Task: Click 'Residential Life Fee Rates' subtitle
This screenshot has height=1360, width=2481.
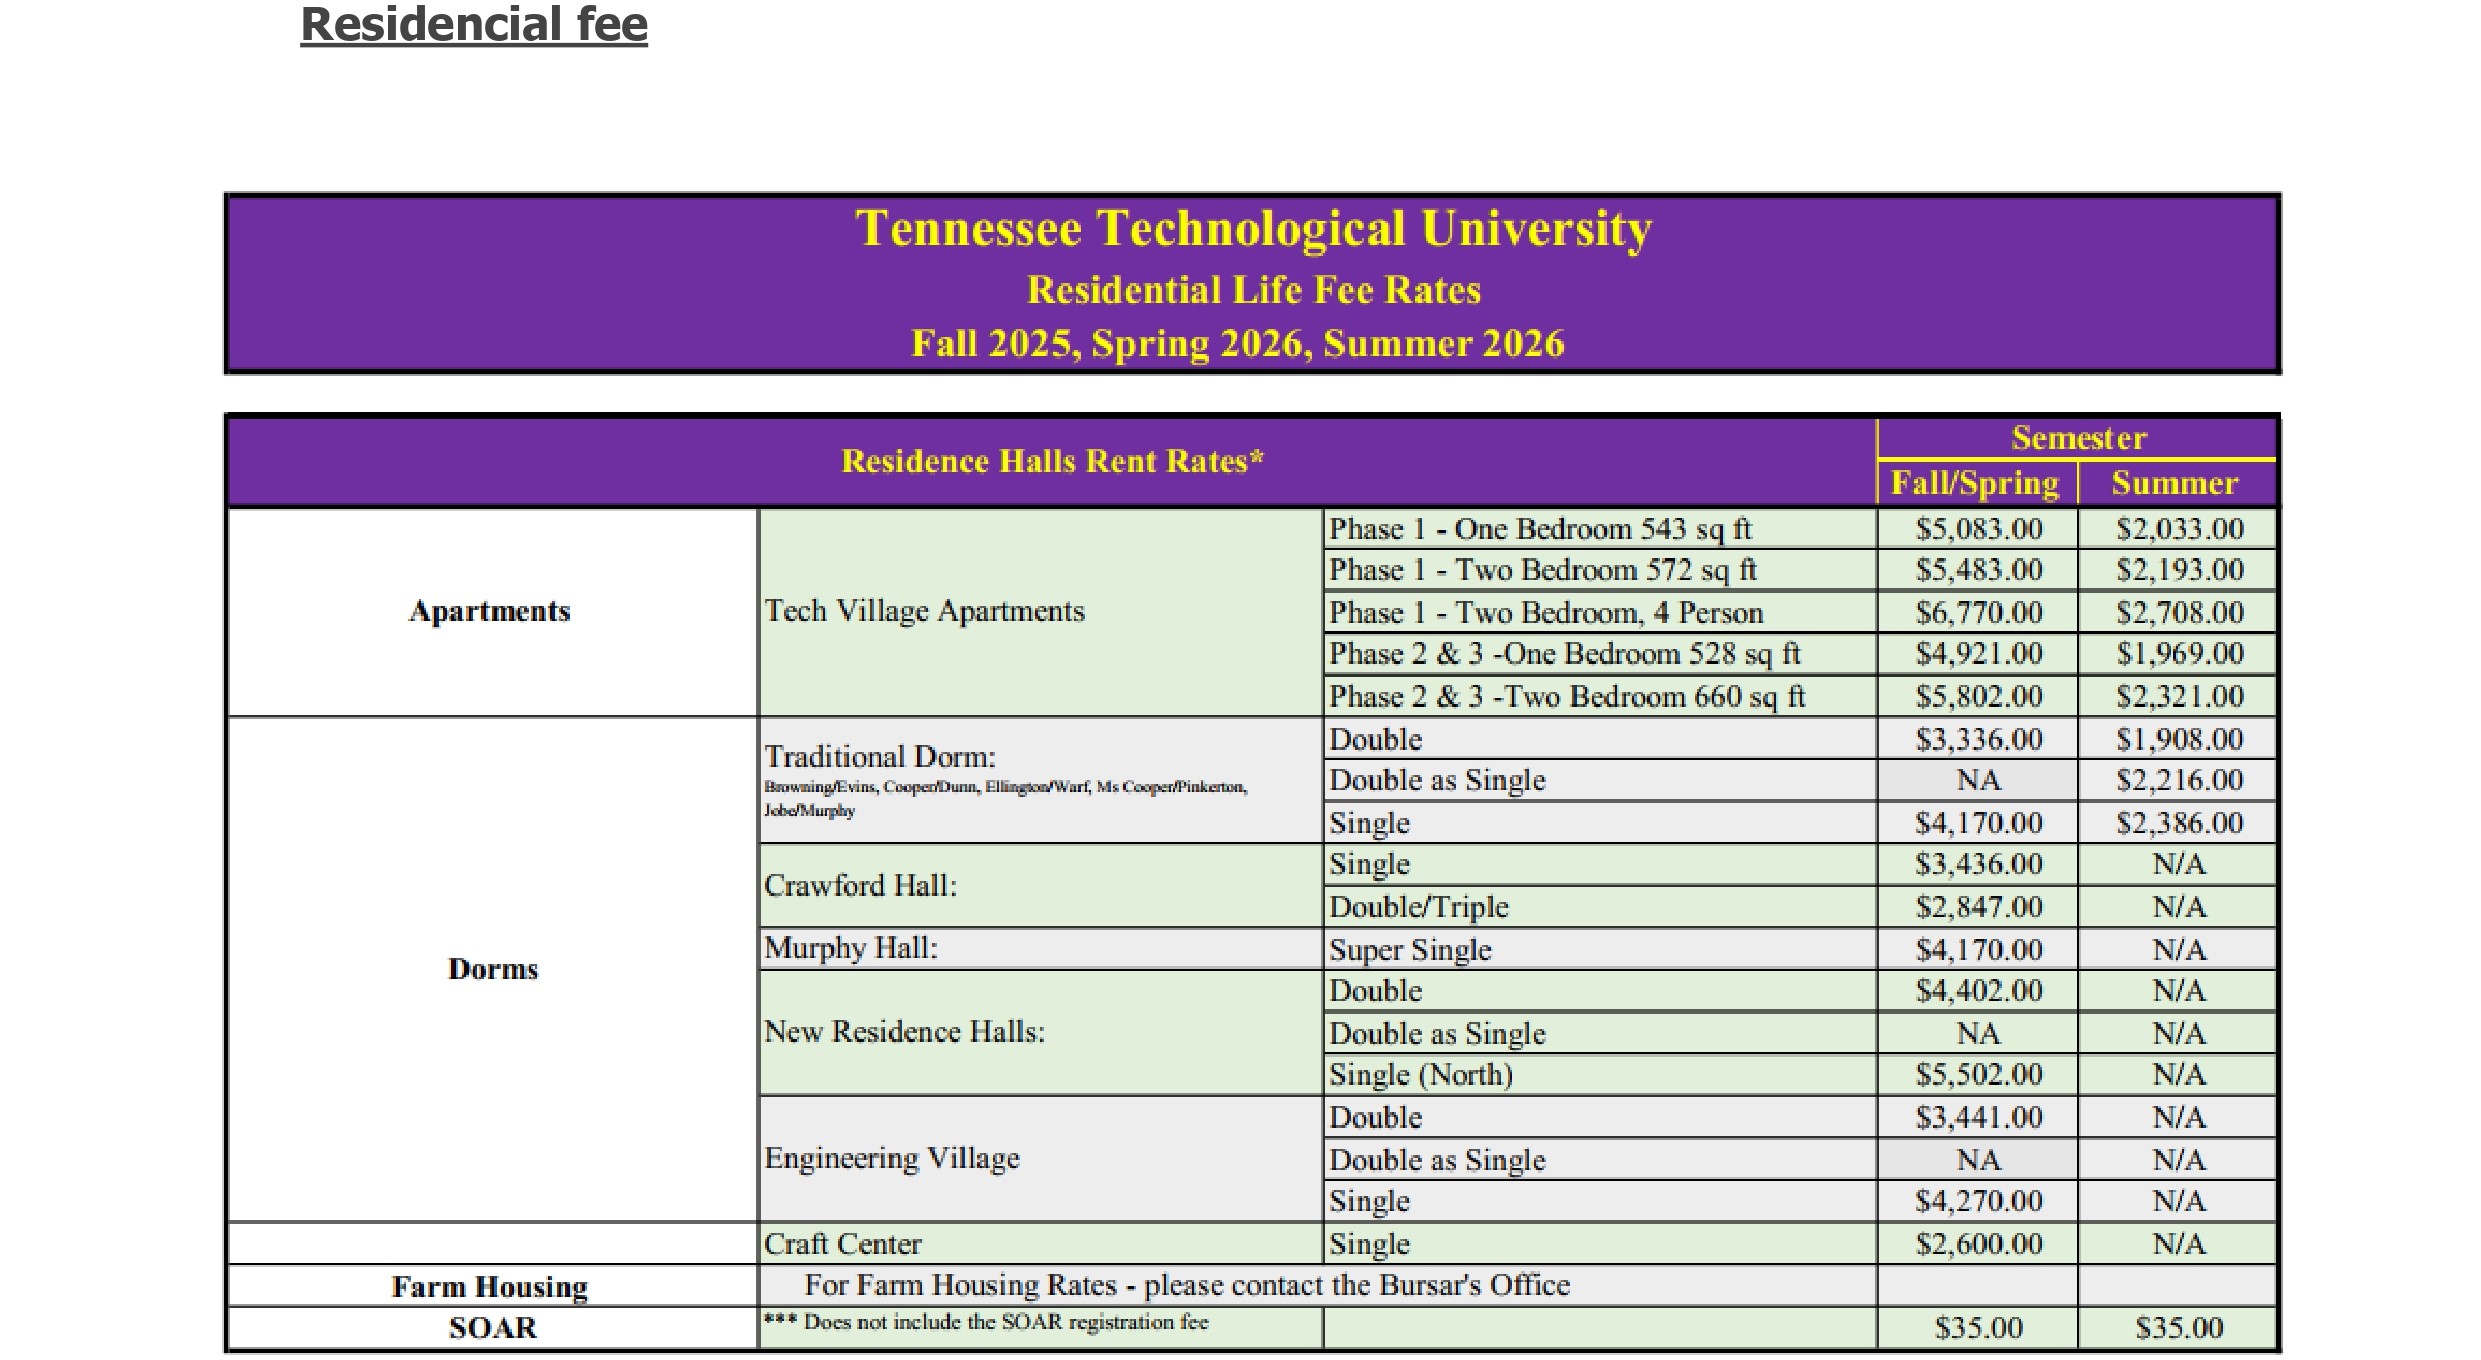Action: [1253, 290]
